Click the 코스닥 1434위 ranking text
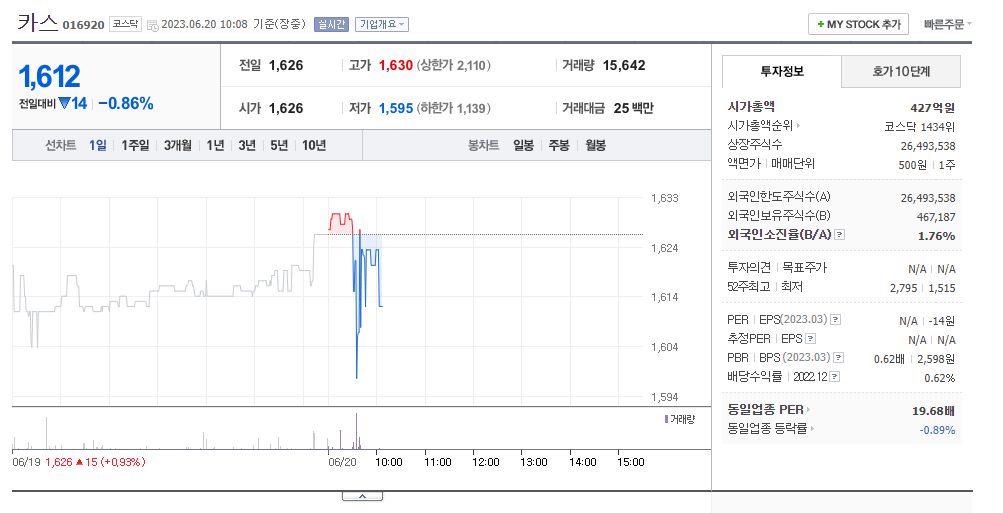 [x=919, y=127]
